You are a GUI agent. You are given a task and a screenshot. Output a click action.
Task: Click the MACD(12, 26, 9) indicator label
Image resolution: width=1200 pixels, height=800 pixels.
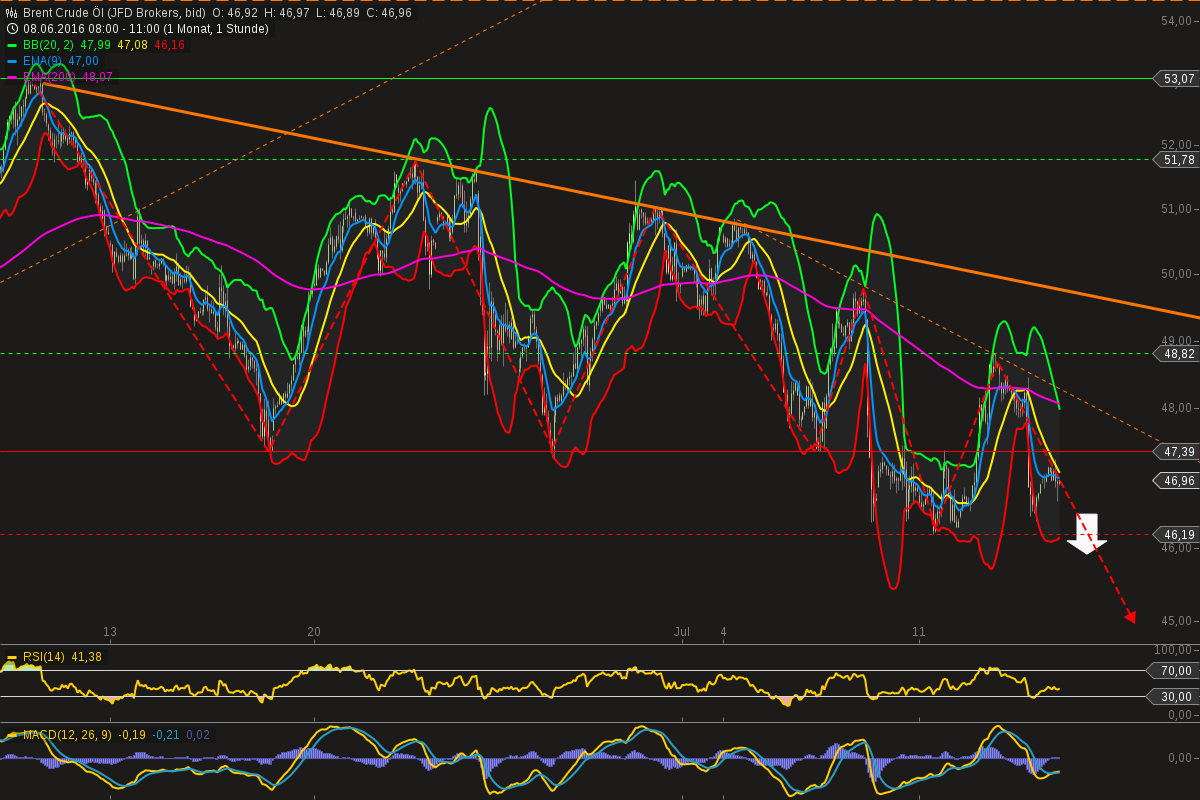coord(67,735)
